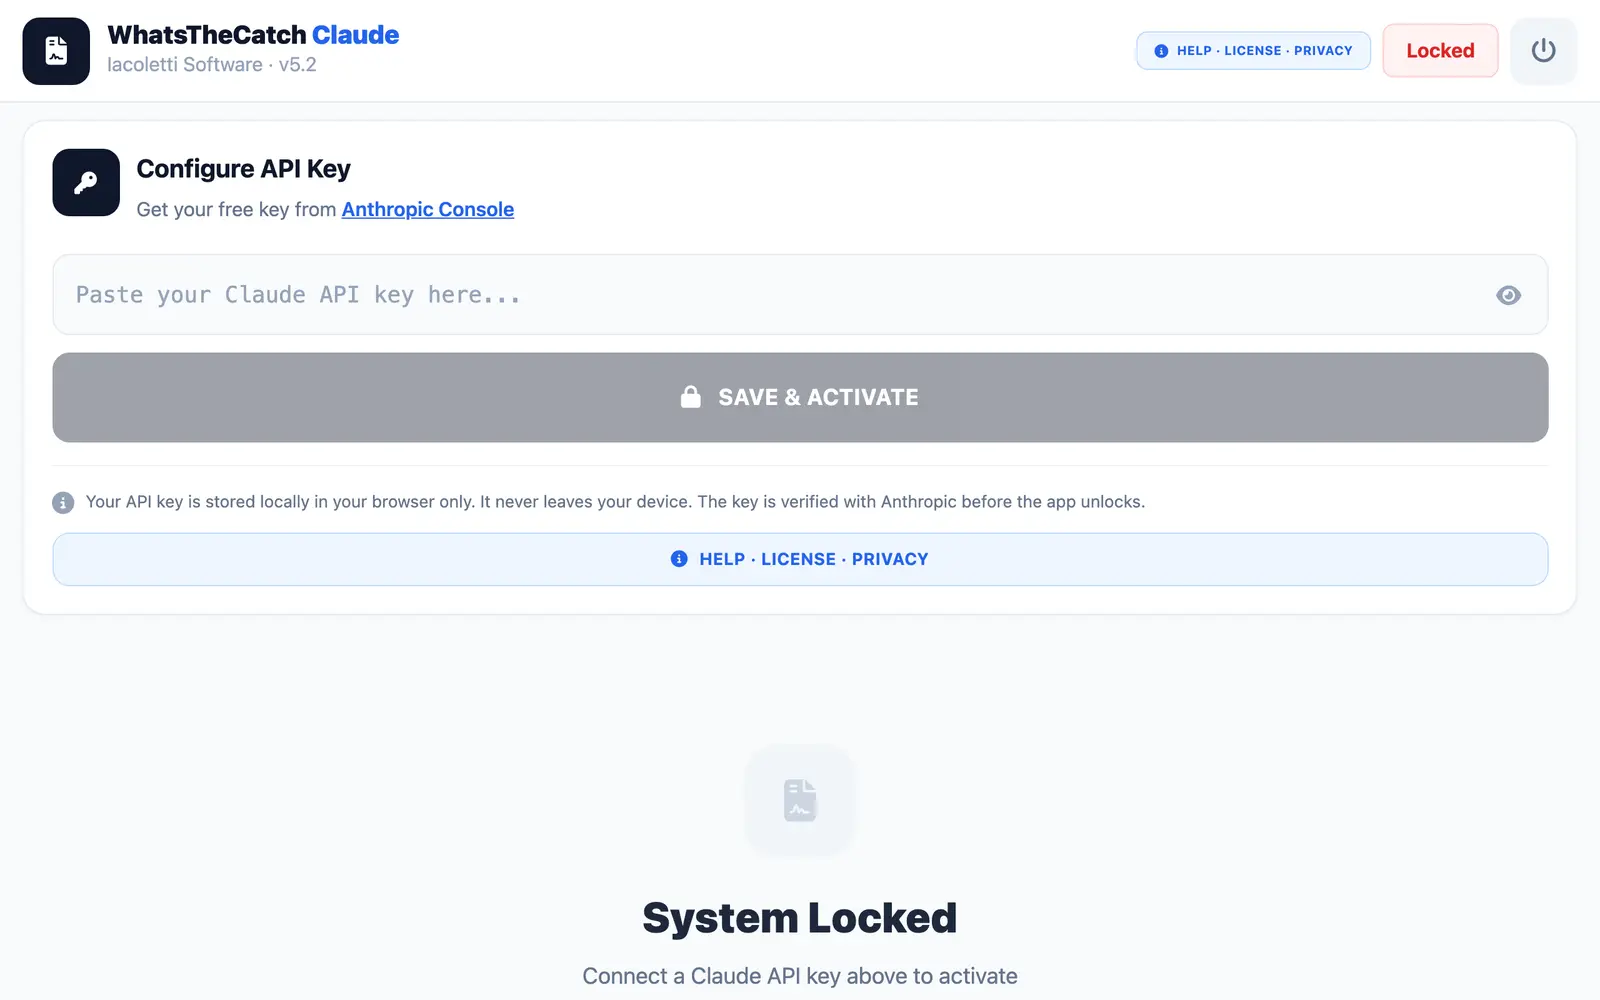
Task: Click the info icon in header Help button
Action: pyautogui.click(x=1161, y=51)
